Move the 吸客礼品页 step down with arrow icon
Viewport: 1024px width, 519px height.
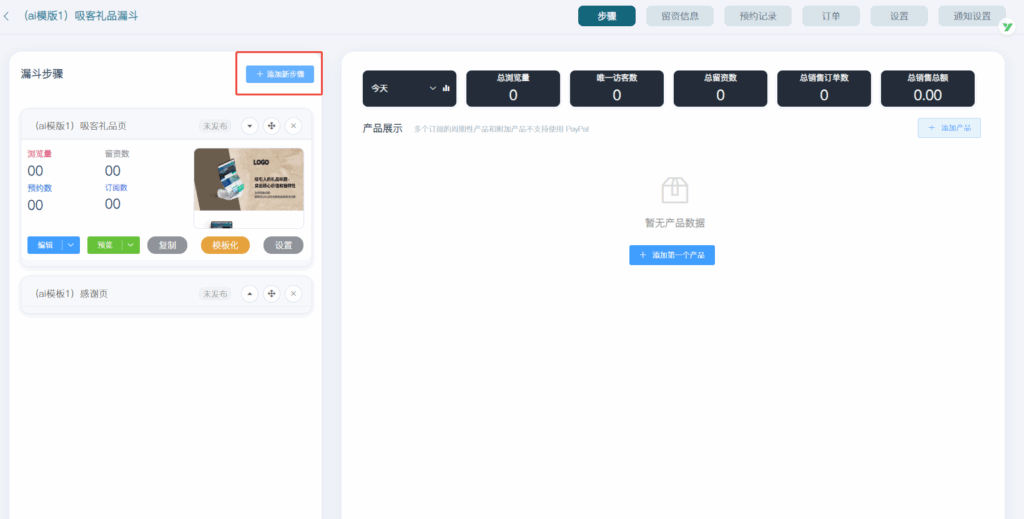(x=249, y=126)
